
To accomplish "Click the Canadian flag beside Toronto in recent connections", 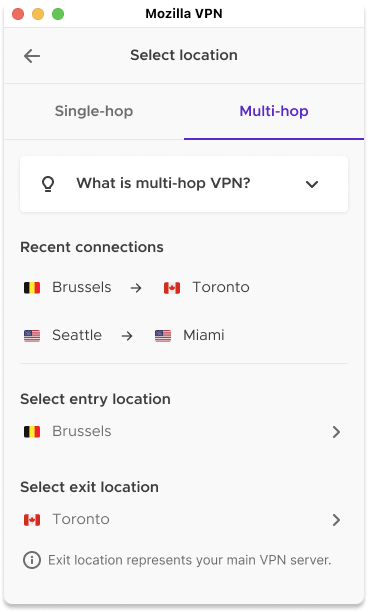I will 172,288.
